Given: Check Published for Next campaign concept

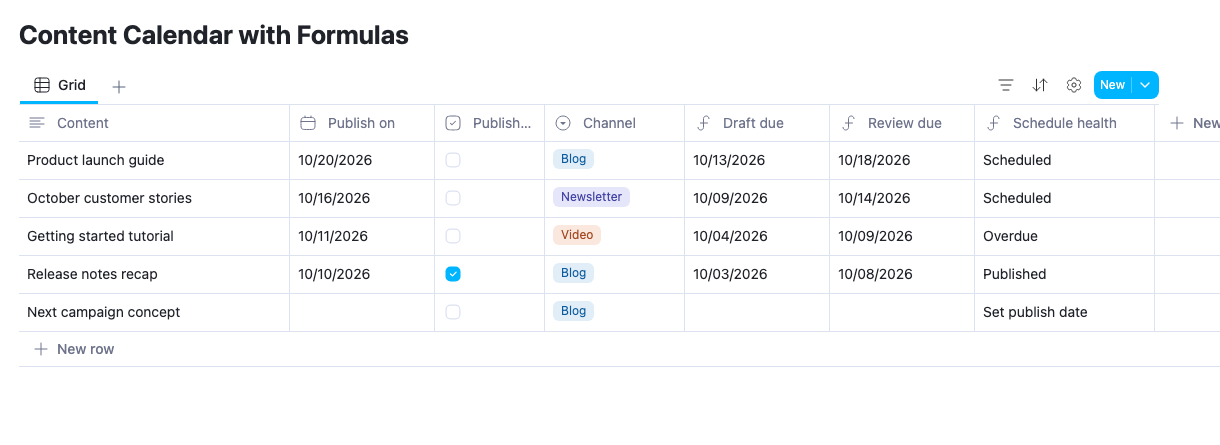Looking at the screenshot, I should tap(453, 312).
